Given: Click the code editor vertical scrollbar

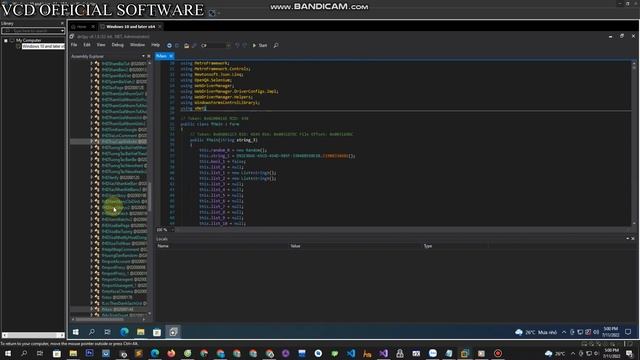Looking at the screenshot, I should coord(634,143).
